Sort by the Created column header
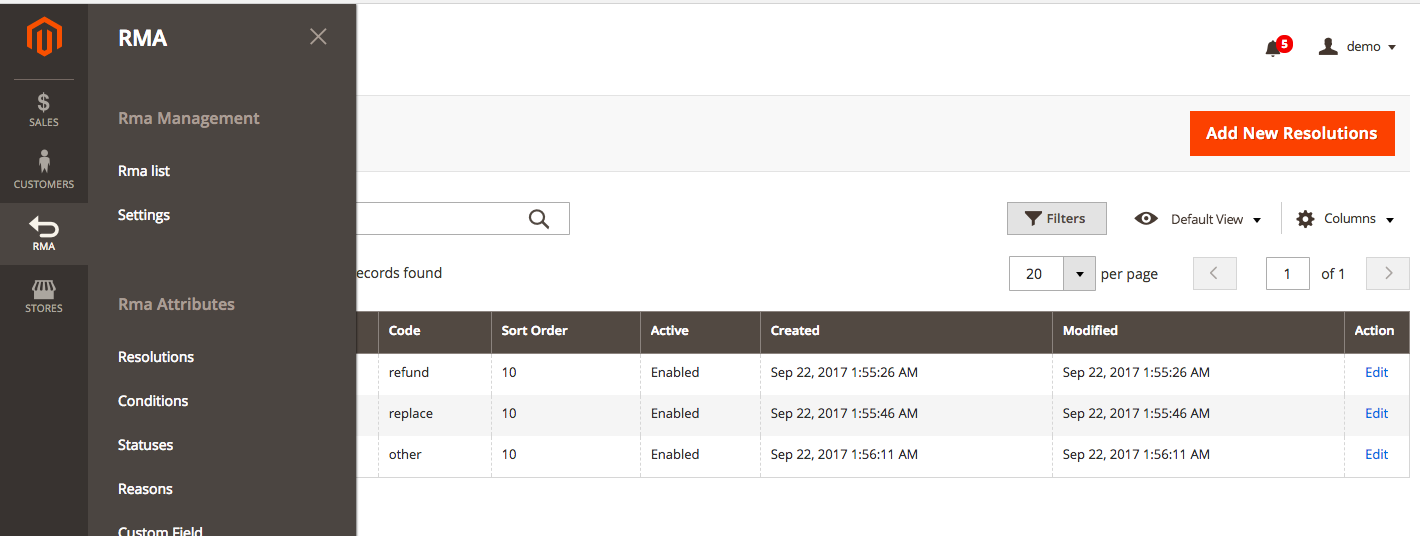The width and height of the screenshot is (1420, 536). point(795,331)
